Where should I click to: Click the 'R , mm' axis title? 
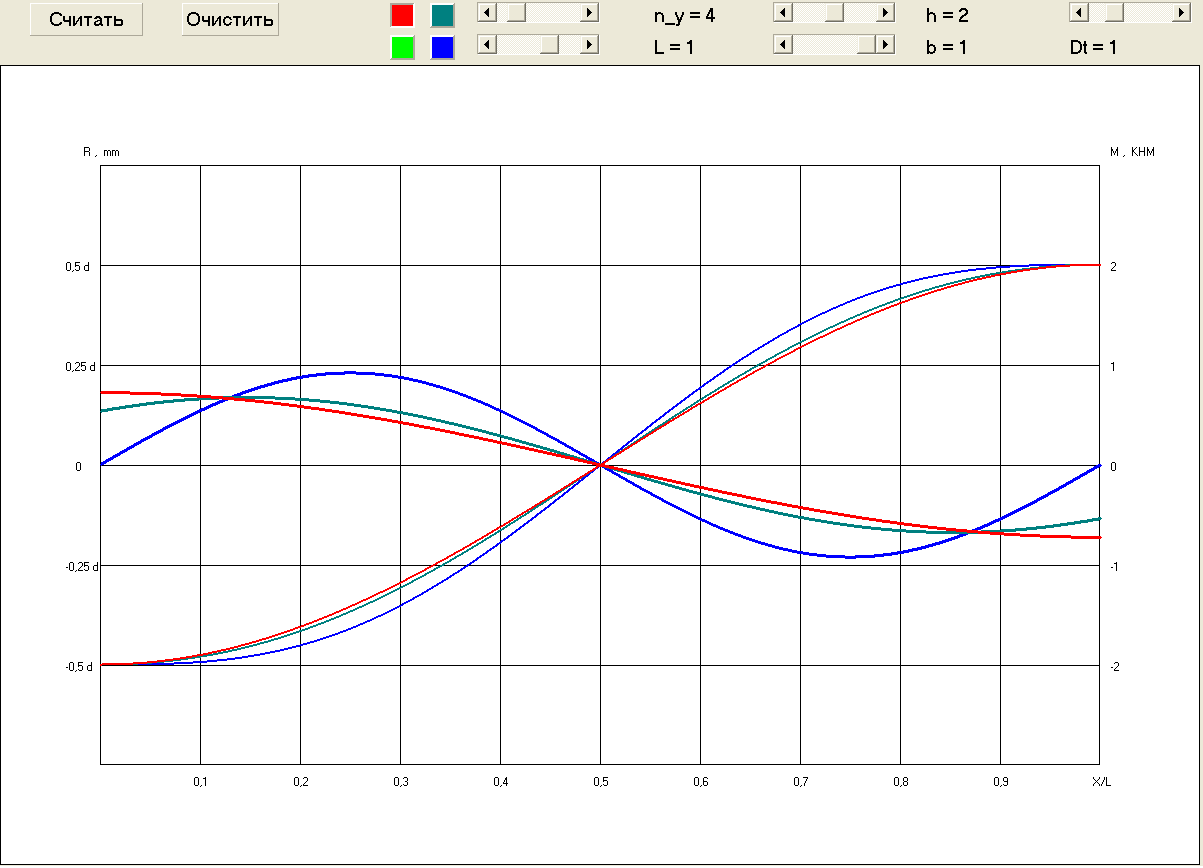point(100,152)
